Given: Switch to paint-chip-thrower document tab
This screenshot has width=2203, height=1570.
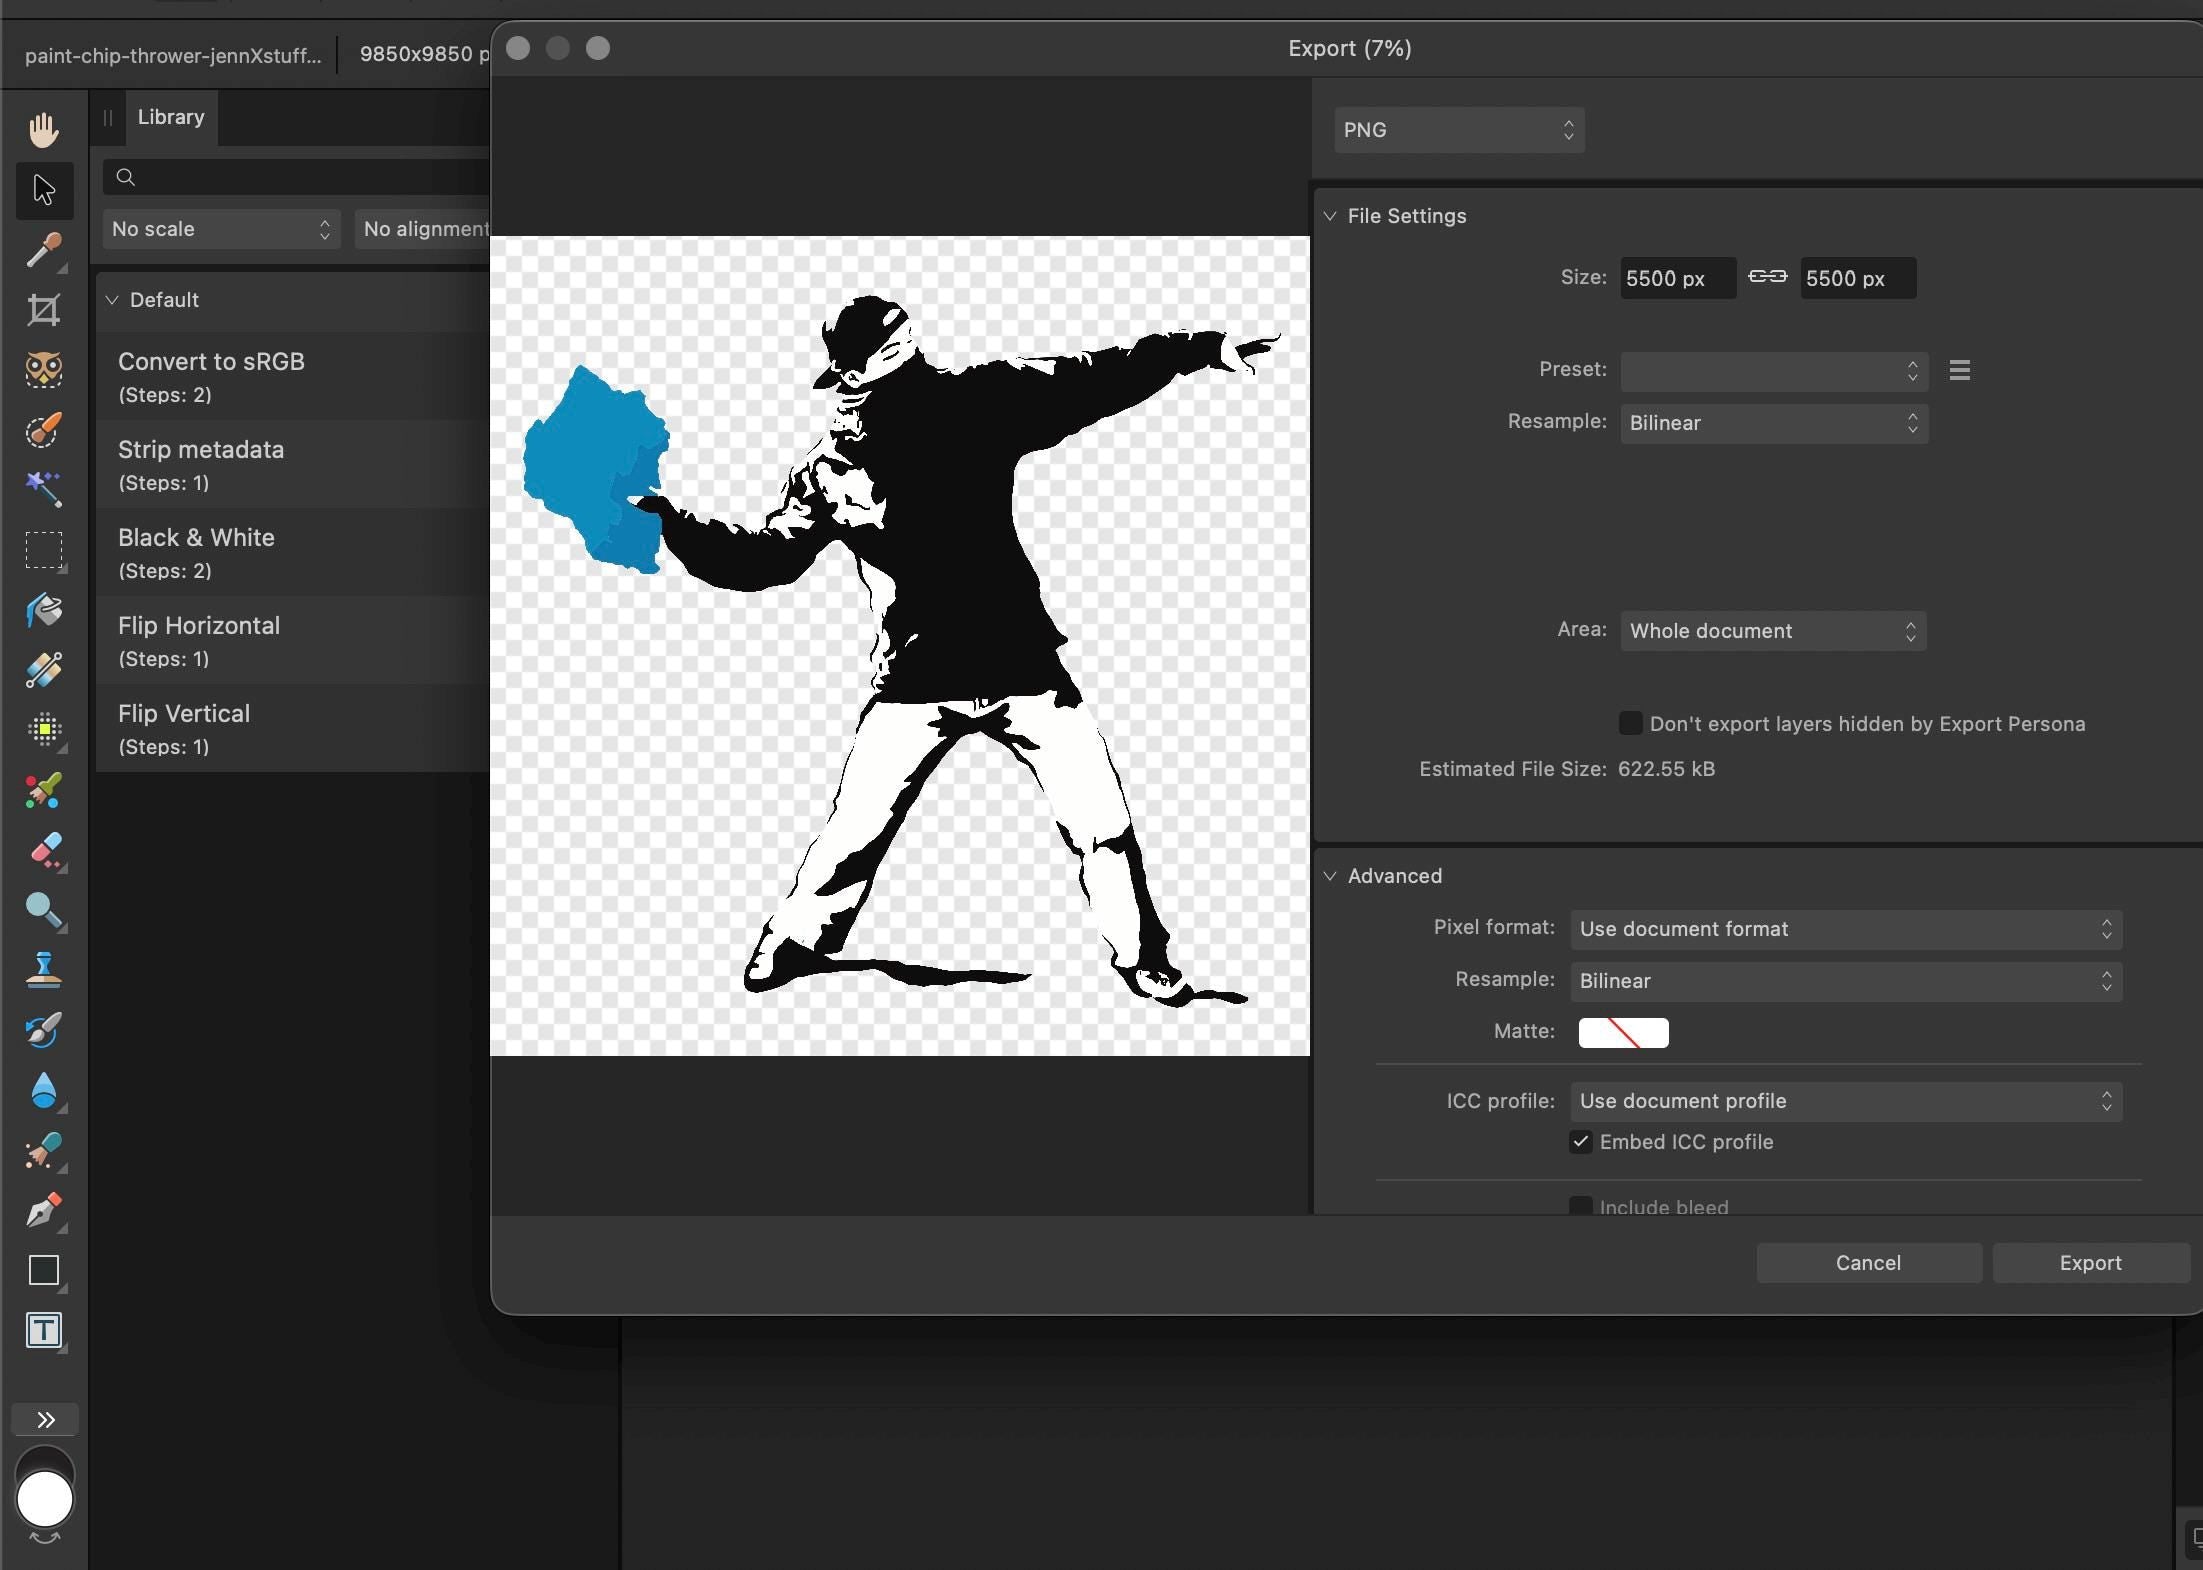Looking at the screenshot, I should click(173, 55).
